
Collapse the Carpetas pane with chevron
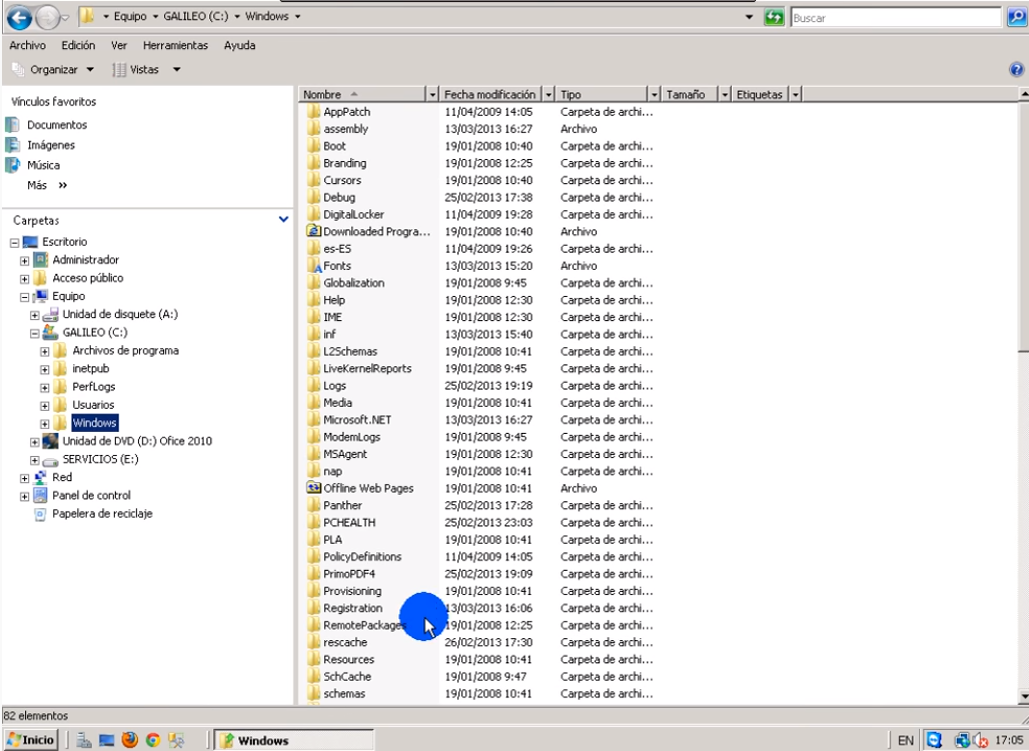[284, 219]
